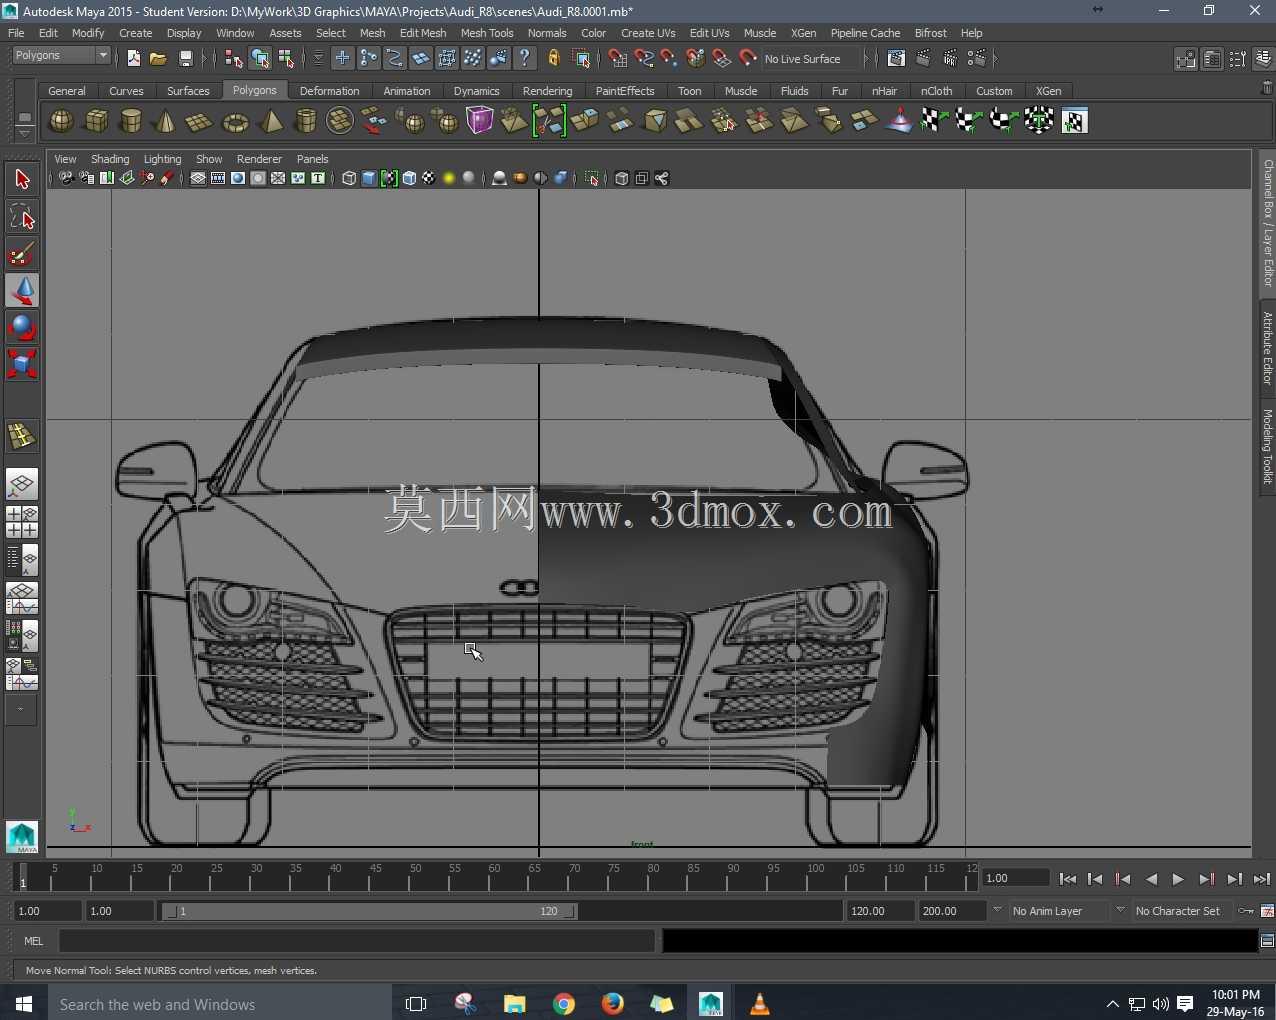
Task: Choose the Lasso Select tool
Action: coord(22,217)
